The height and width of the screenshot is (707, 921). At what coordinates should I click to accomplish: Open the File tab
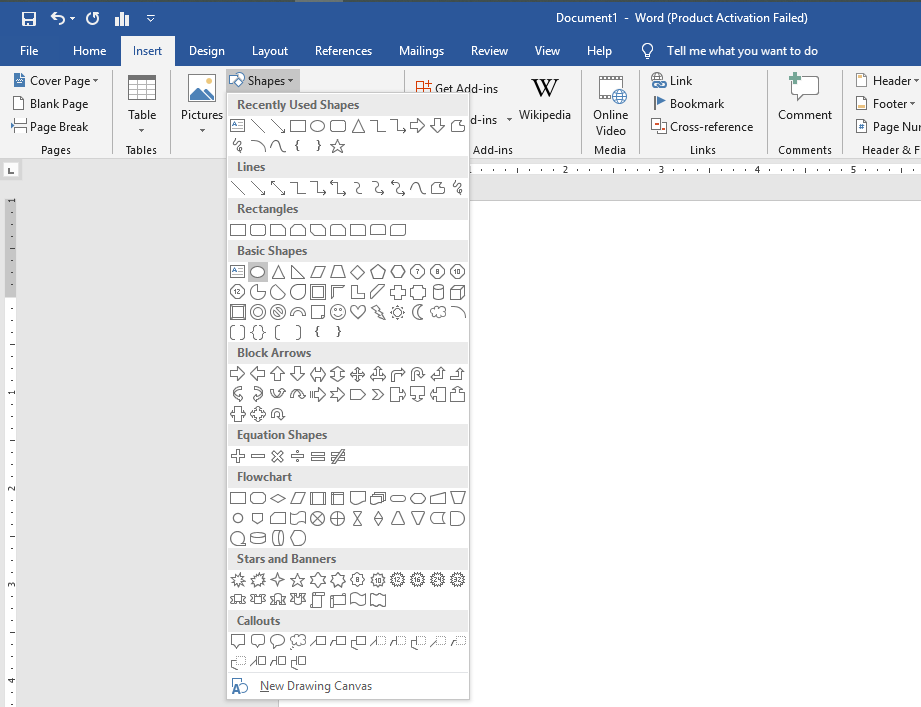point(29,51)
